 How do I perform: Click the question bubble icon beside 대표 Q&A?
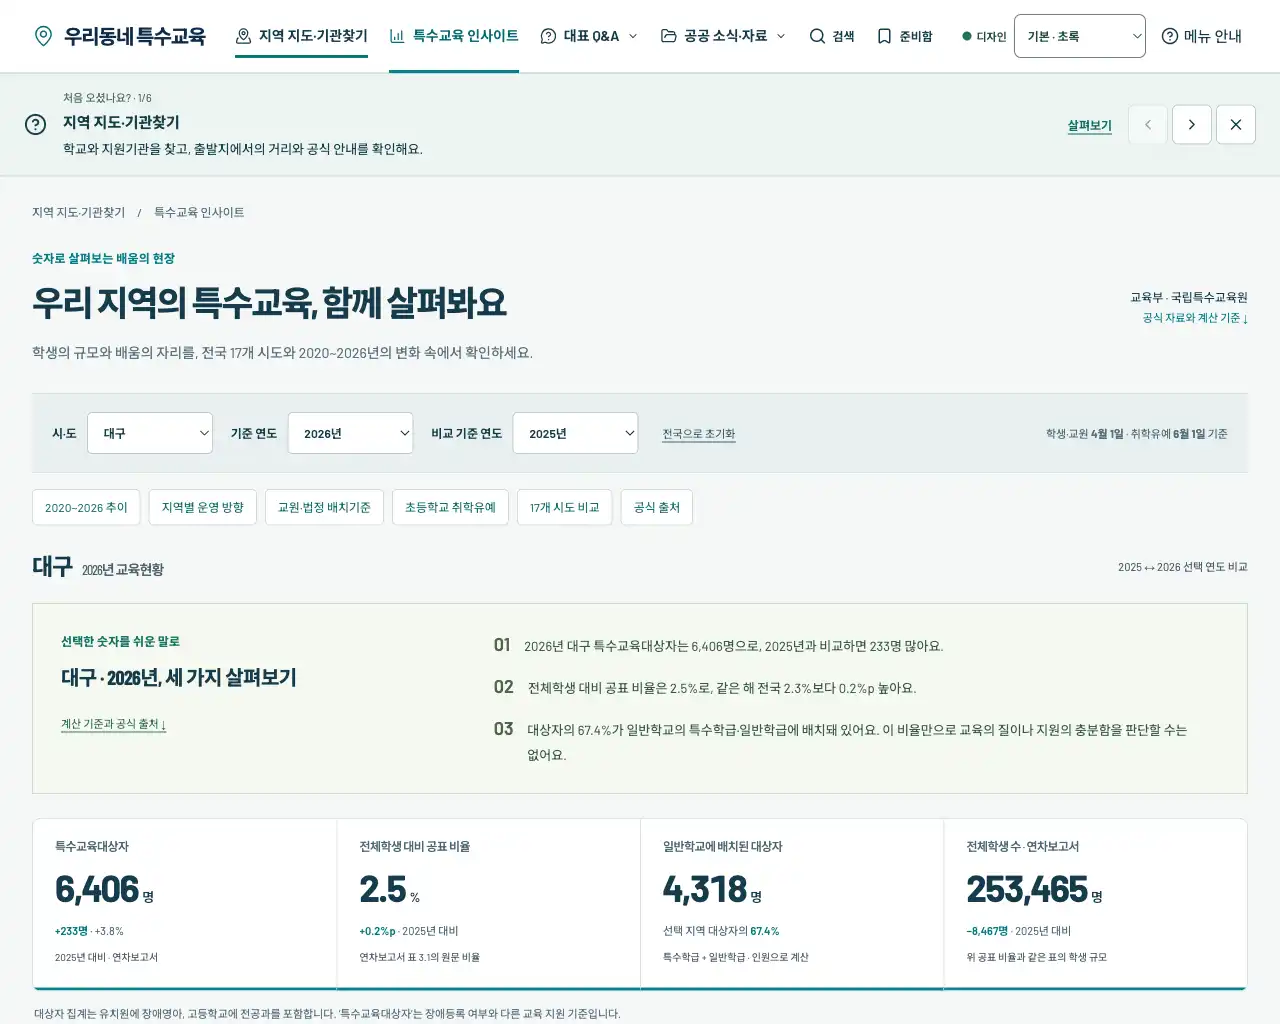[548, 36]
